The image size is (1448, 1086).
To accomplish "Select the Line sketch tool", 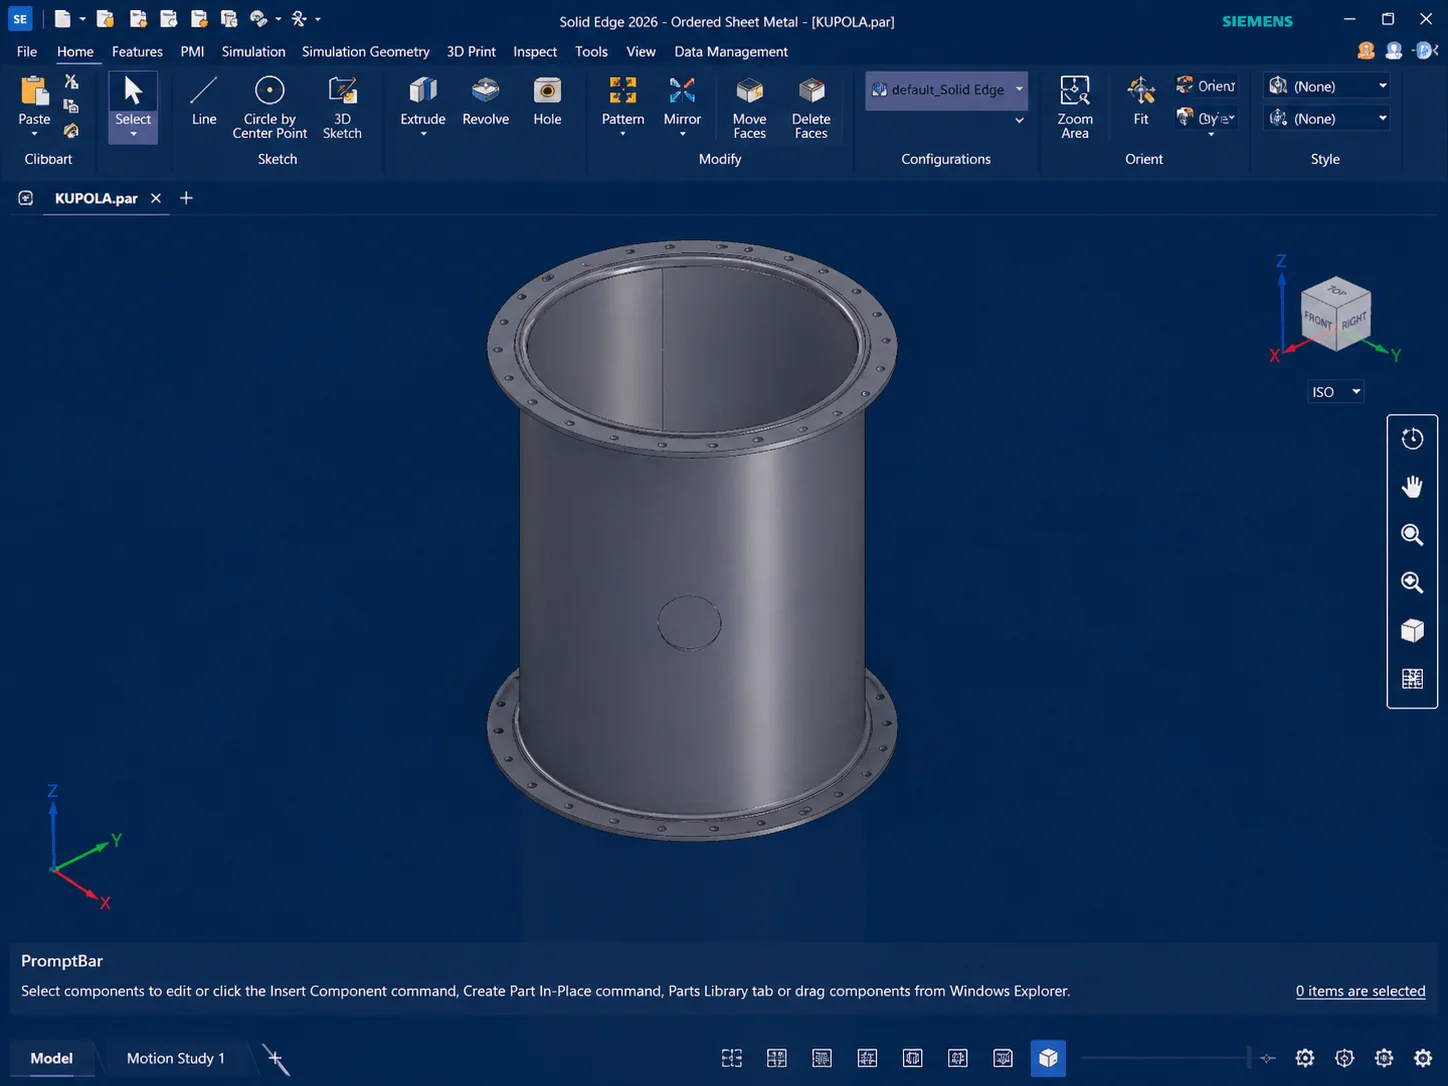I will (203, 100).
